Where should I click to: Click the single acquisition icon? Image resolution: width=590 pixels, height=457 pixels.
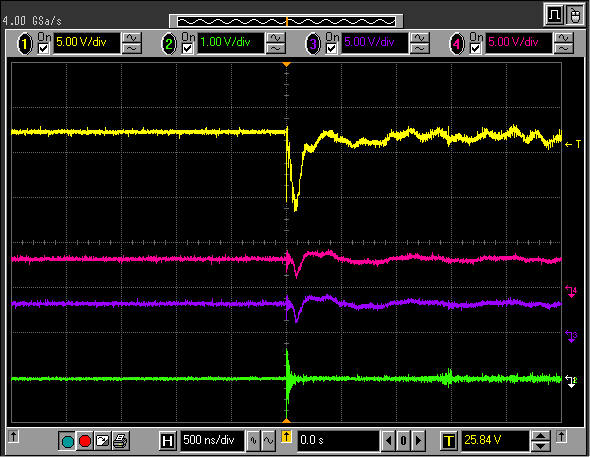coord(102,441)
